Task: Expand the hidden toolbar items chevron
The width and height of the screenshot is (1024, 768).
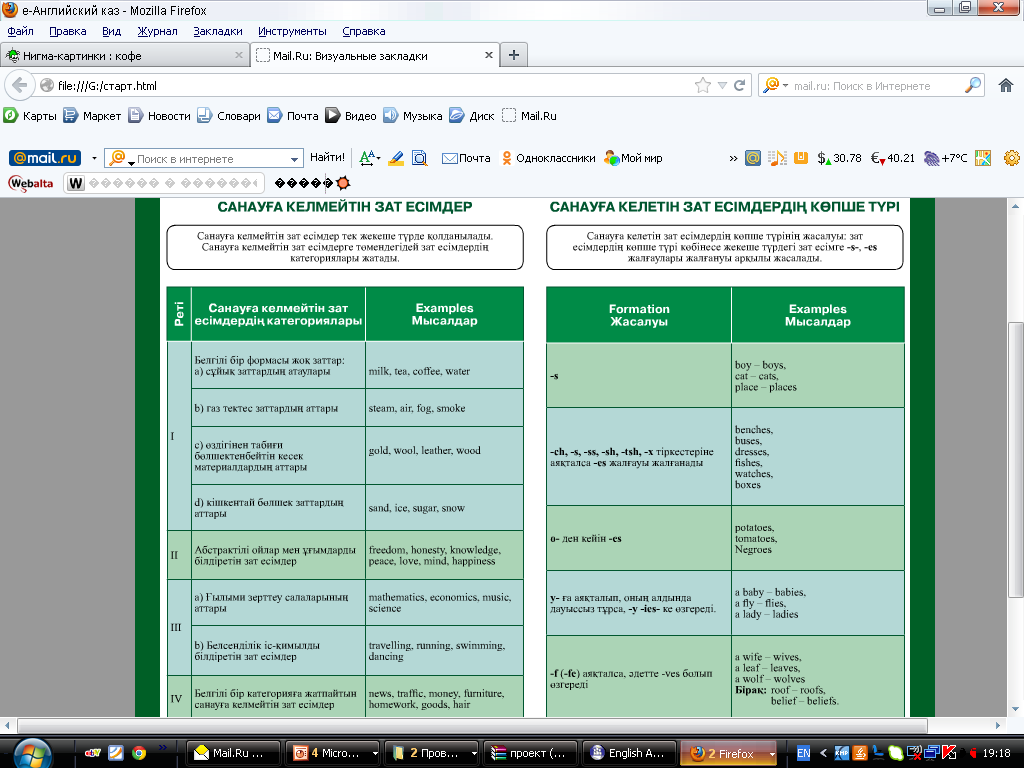Action: tap(733, 158)
